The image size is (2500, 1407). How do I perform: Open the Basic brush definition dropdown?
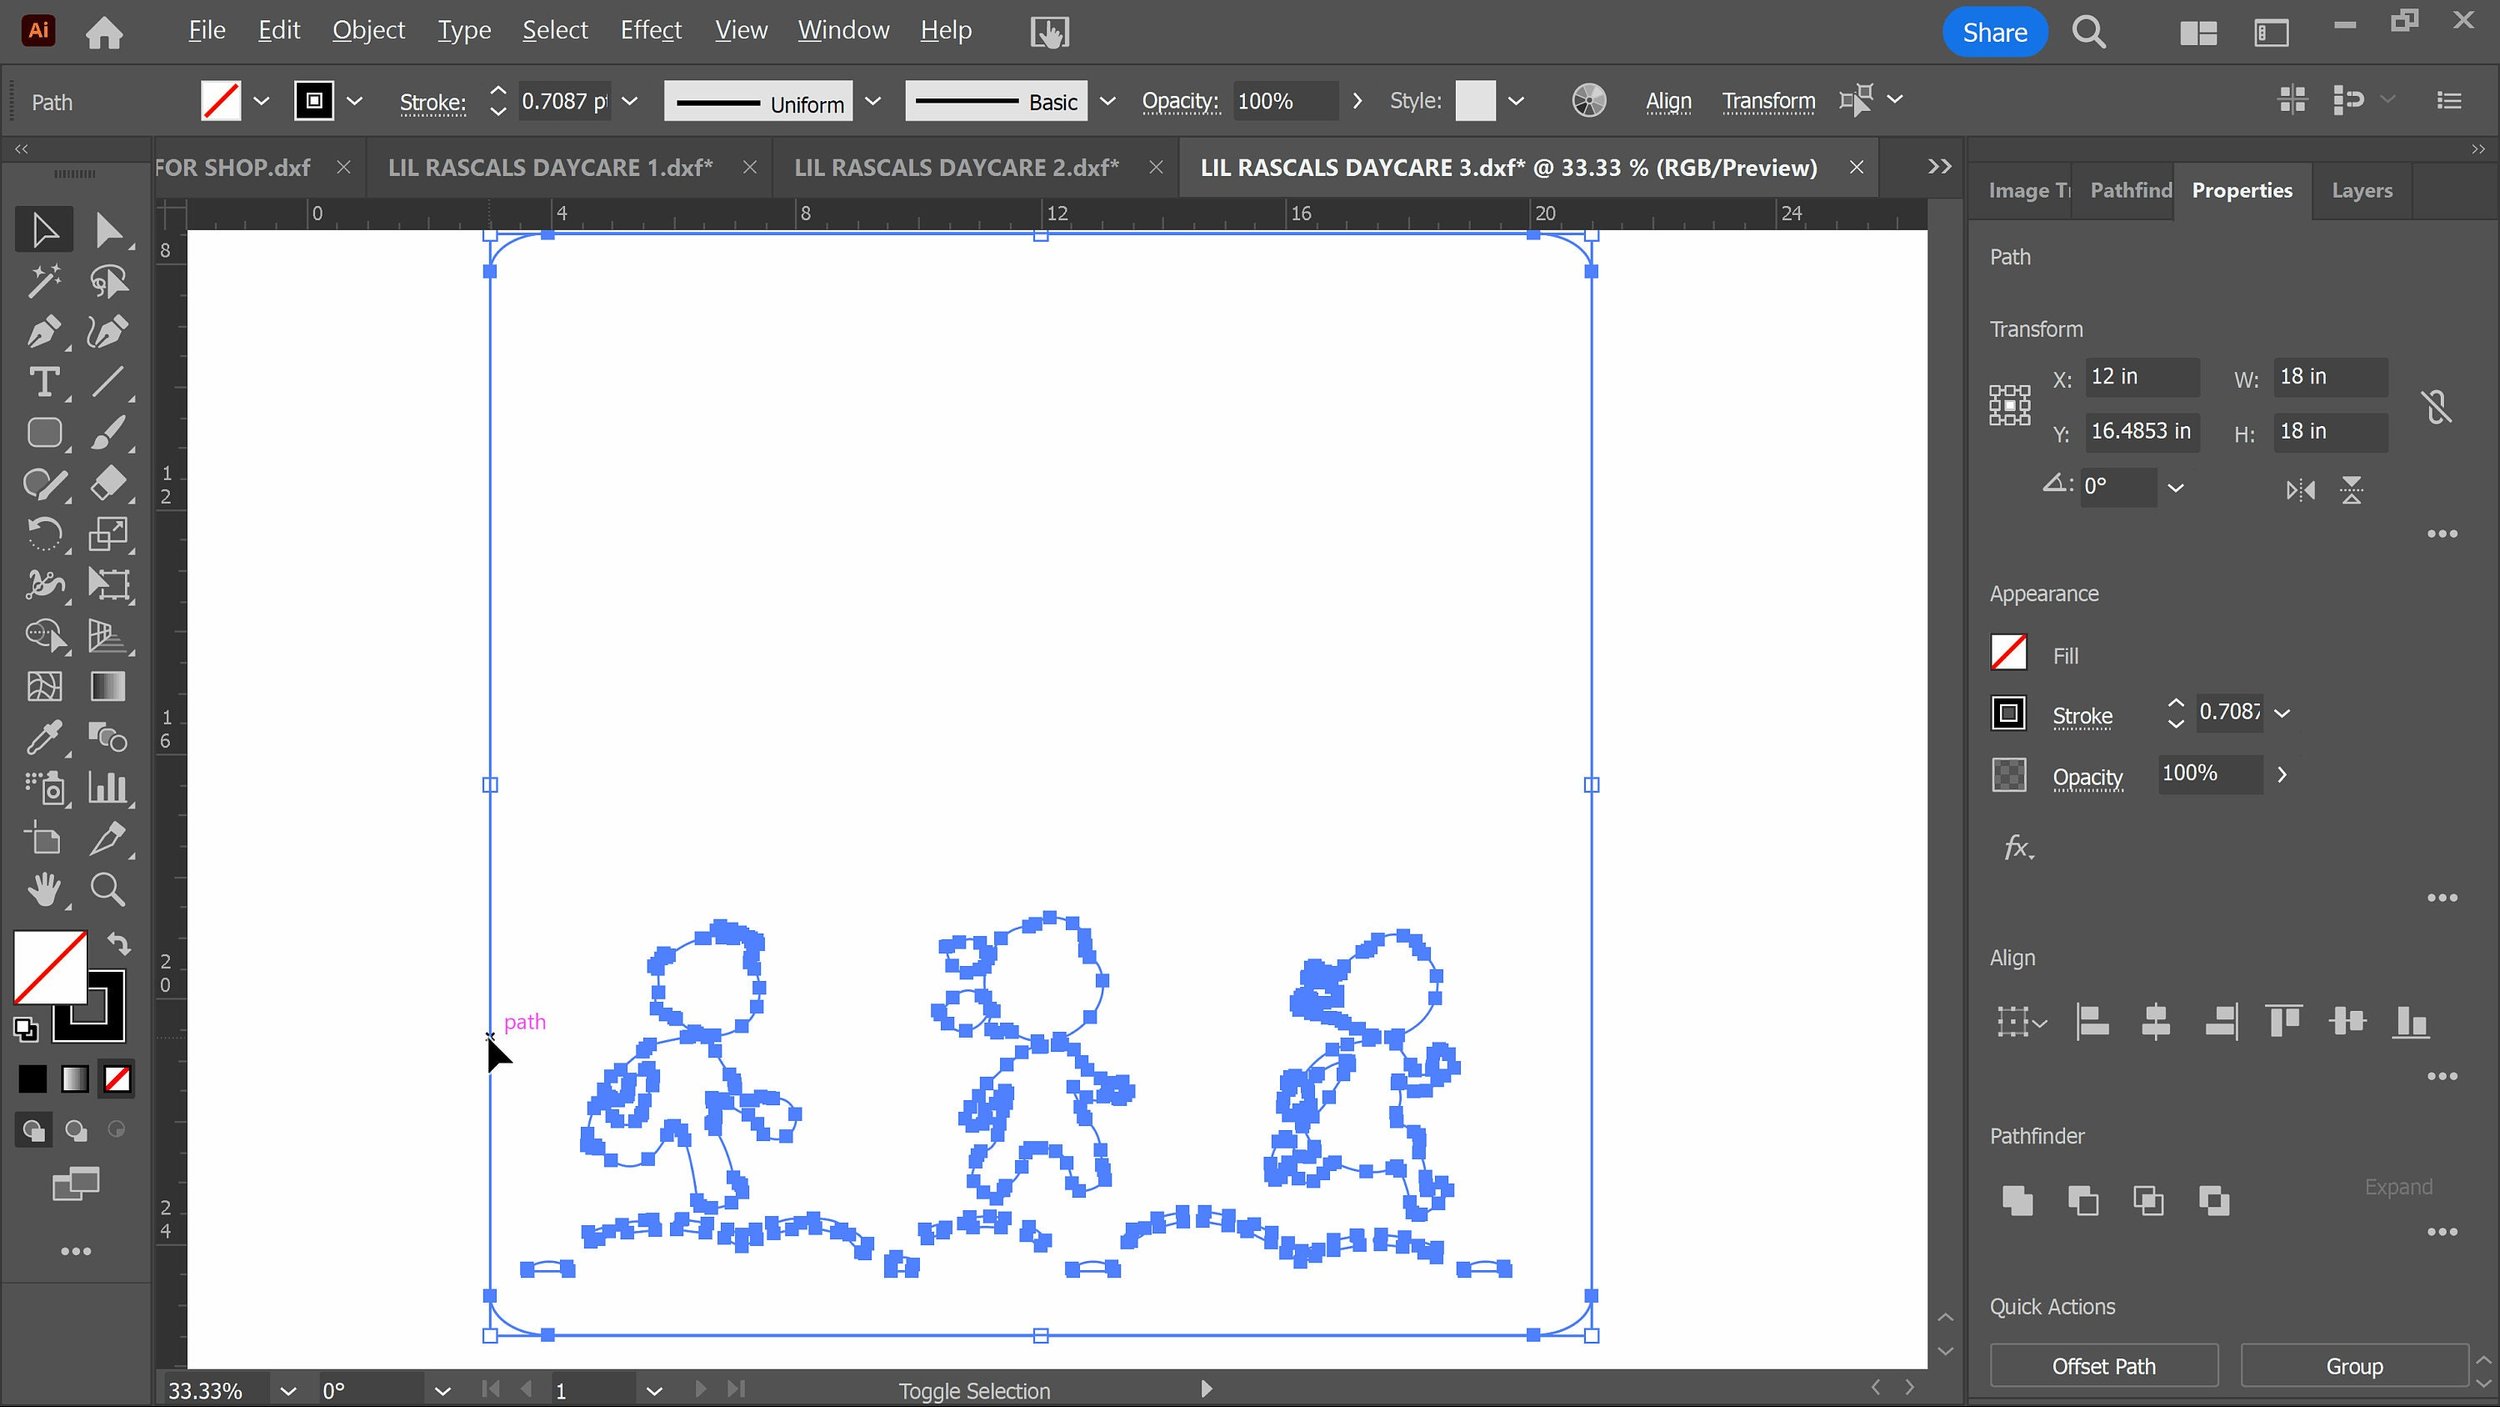coord(1107,101)
